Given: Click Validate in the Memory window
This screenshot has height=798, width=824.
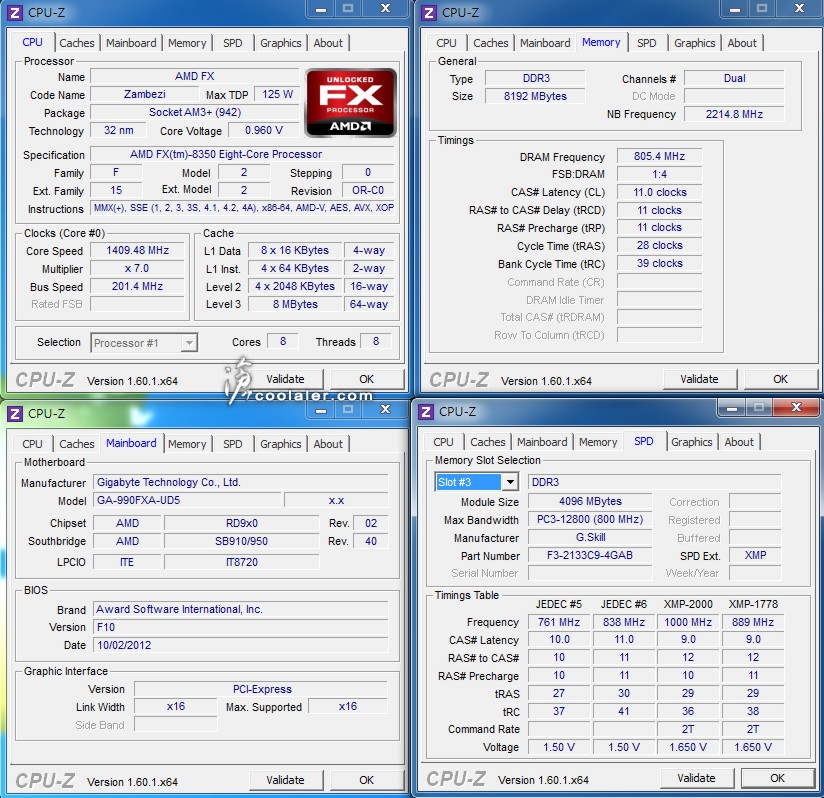Looking at the screenshot, I should pyautogui.click(x=699, y=379).
